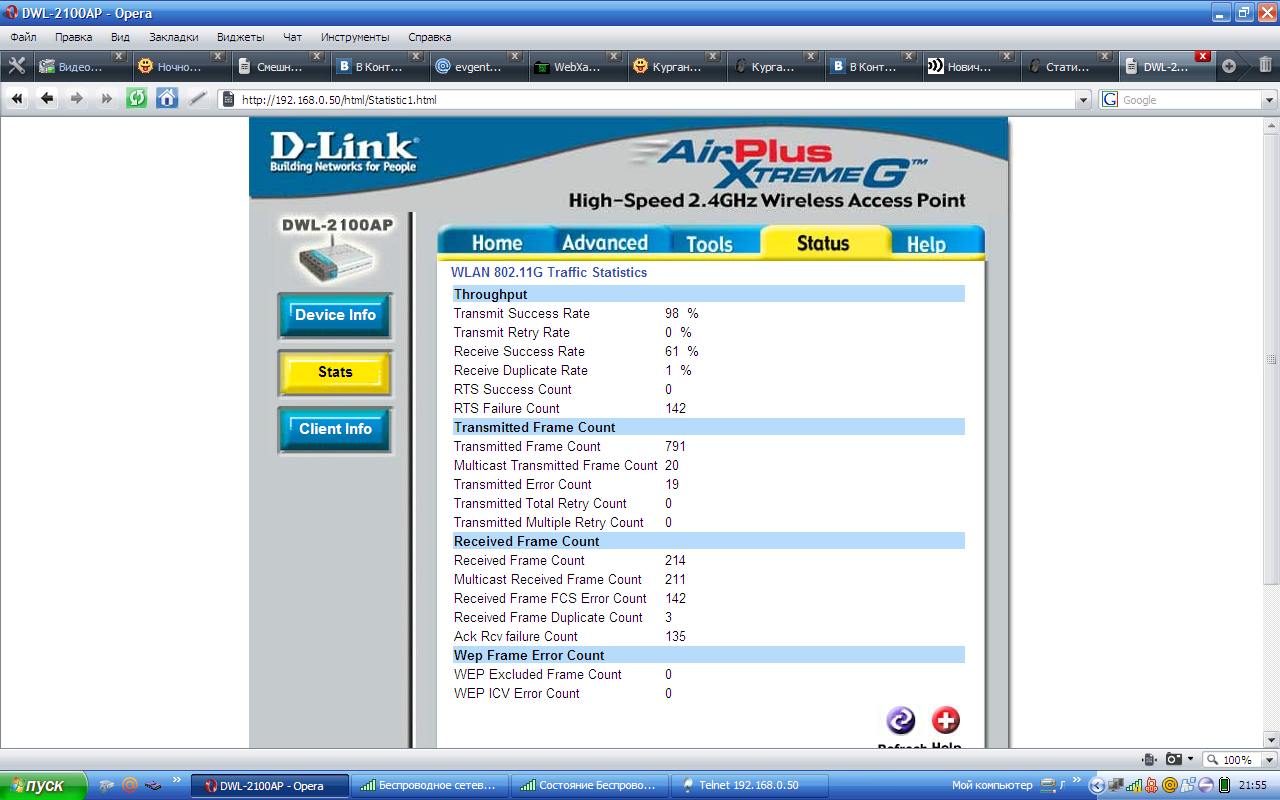Switch to Telnet 192.168.0.50 taskbar window
The image size is (1280, 800).
point(750,785)
